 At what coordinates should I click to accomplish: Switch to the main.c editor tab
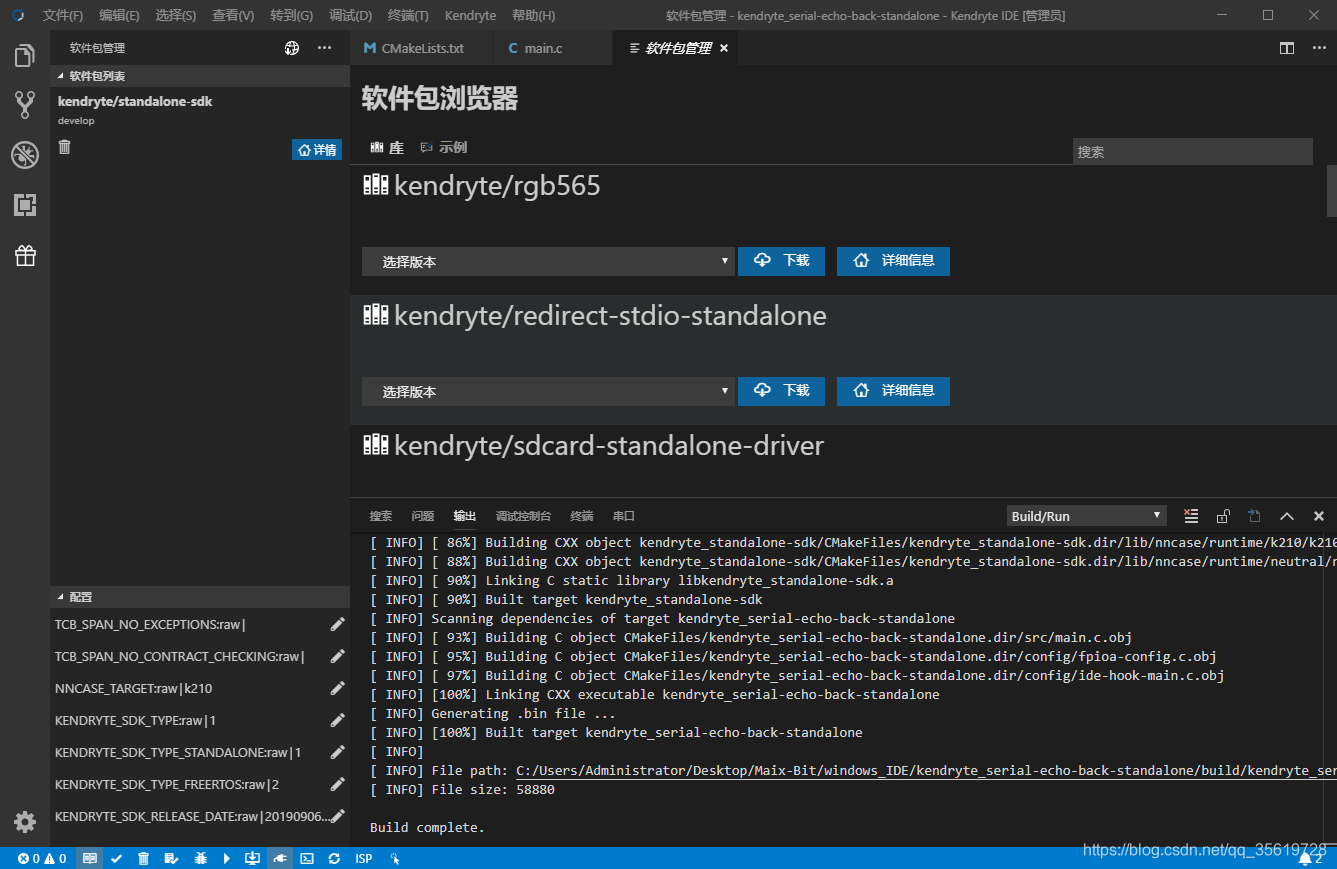(551, 48)
